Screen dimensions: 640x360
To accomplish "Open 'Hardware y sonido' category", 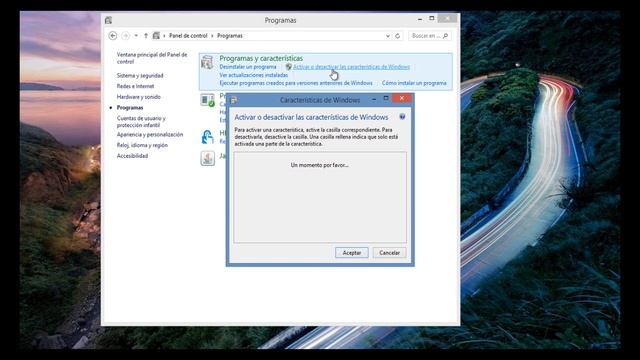I will pos(139,97).
